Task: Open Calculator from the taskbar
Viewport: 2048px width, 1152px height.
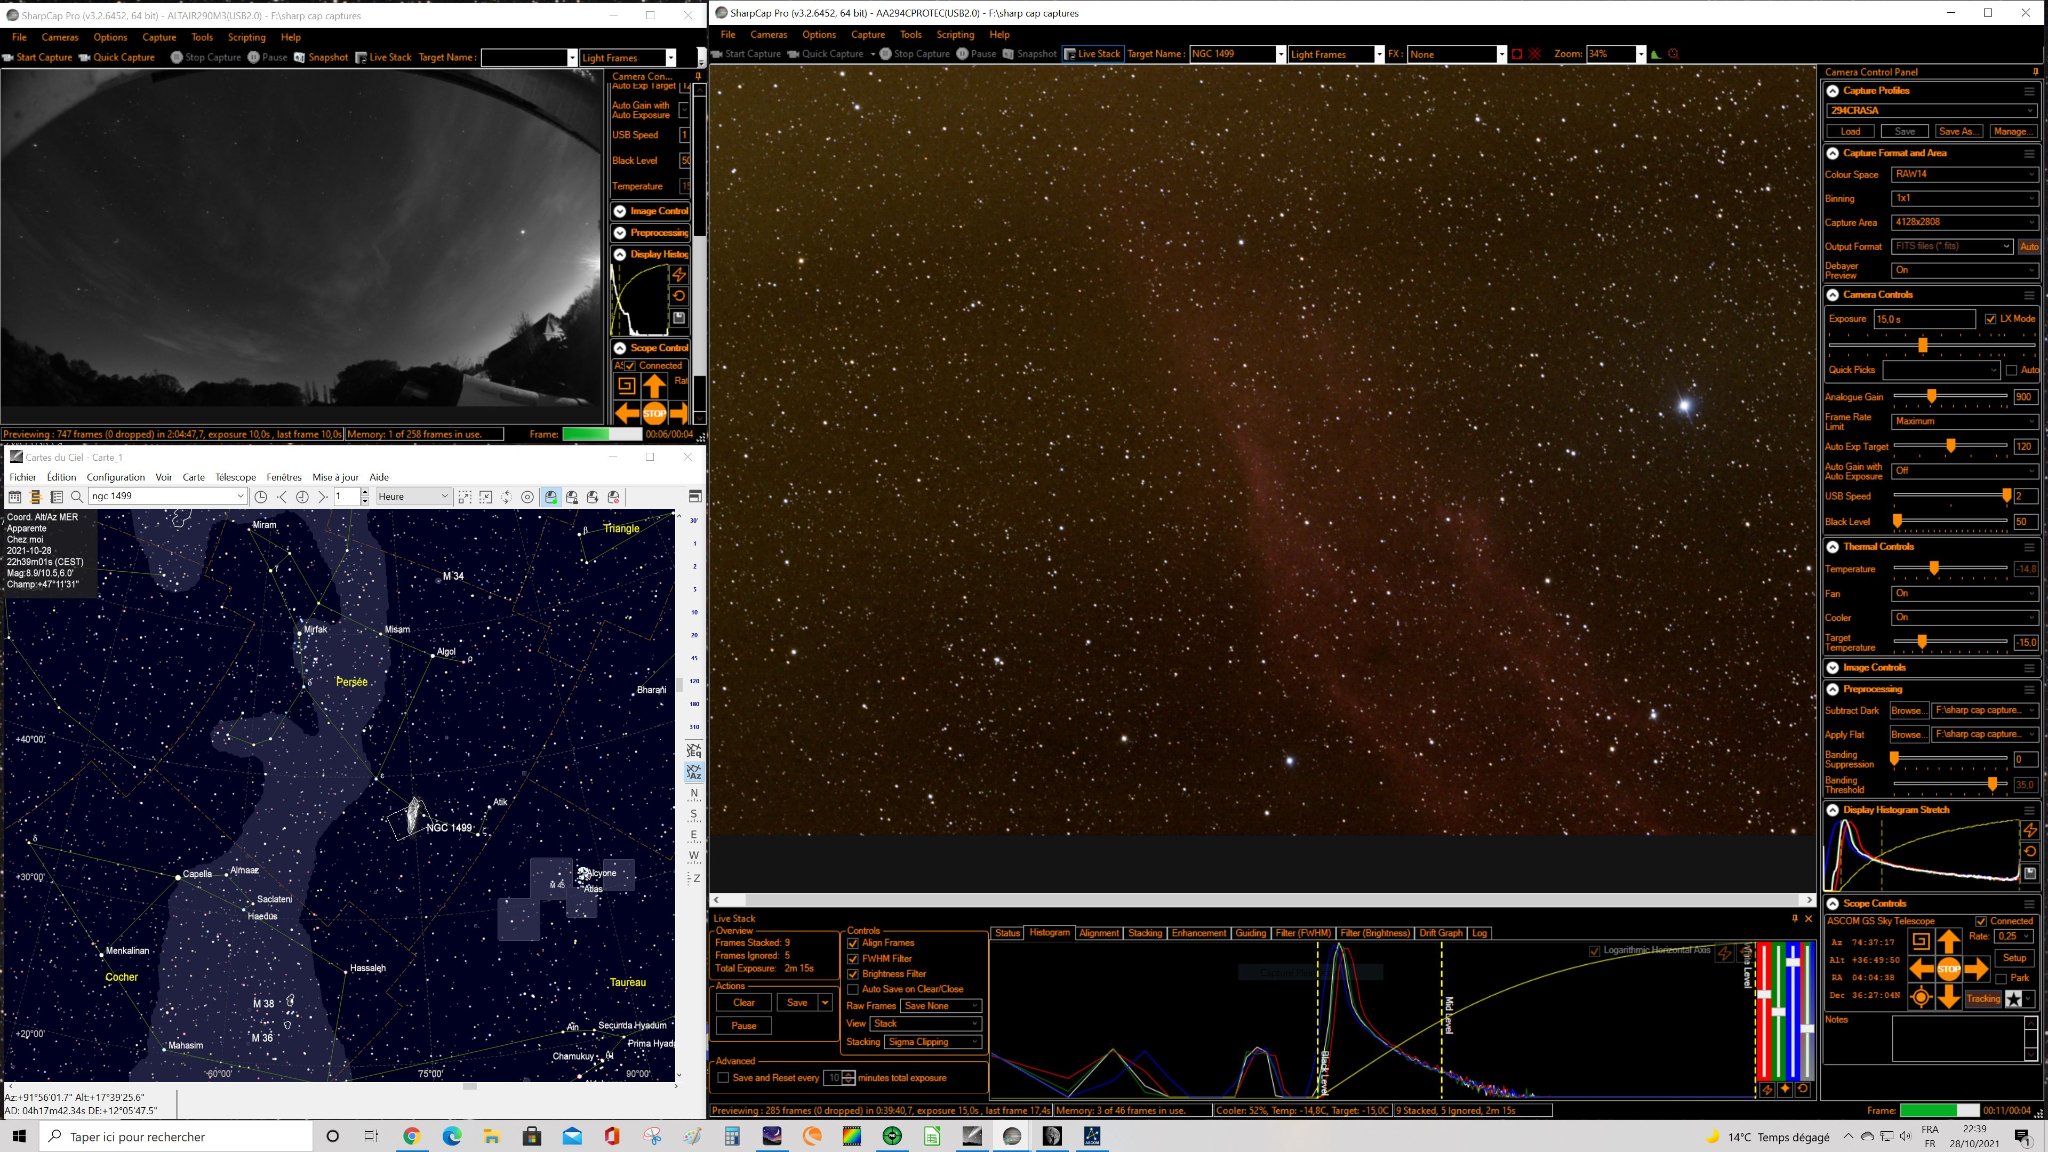Action: (732, 1136)
